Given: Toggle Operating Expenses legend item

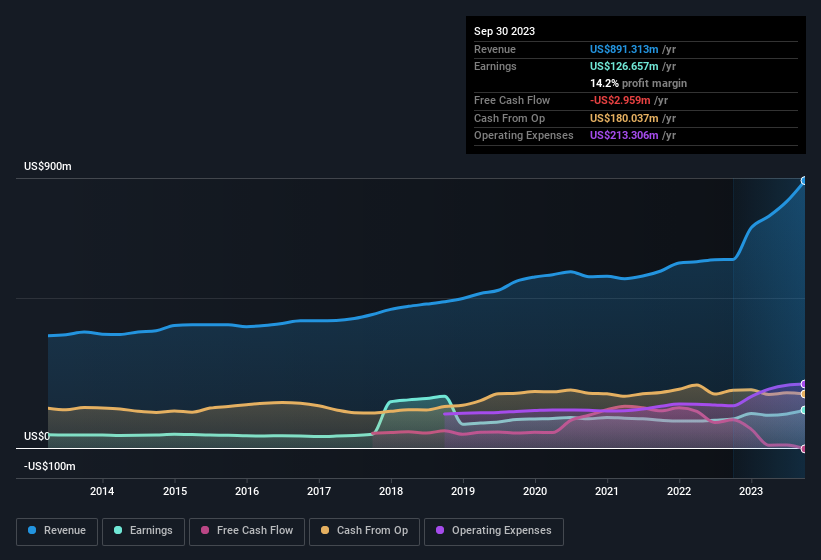Looking at the screenshot, I should [494, 530].
